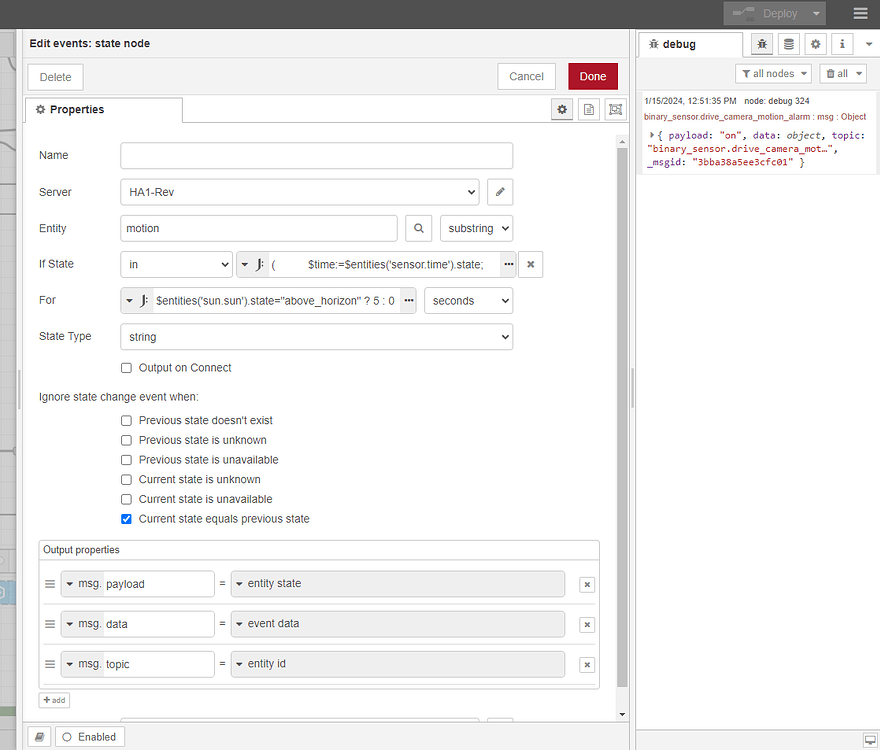Open the Server HA1-Rev dropdown

pos(300,192)
